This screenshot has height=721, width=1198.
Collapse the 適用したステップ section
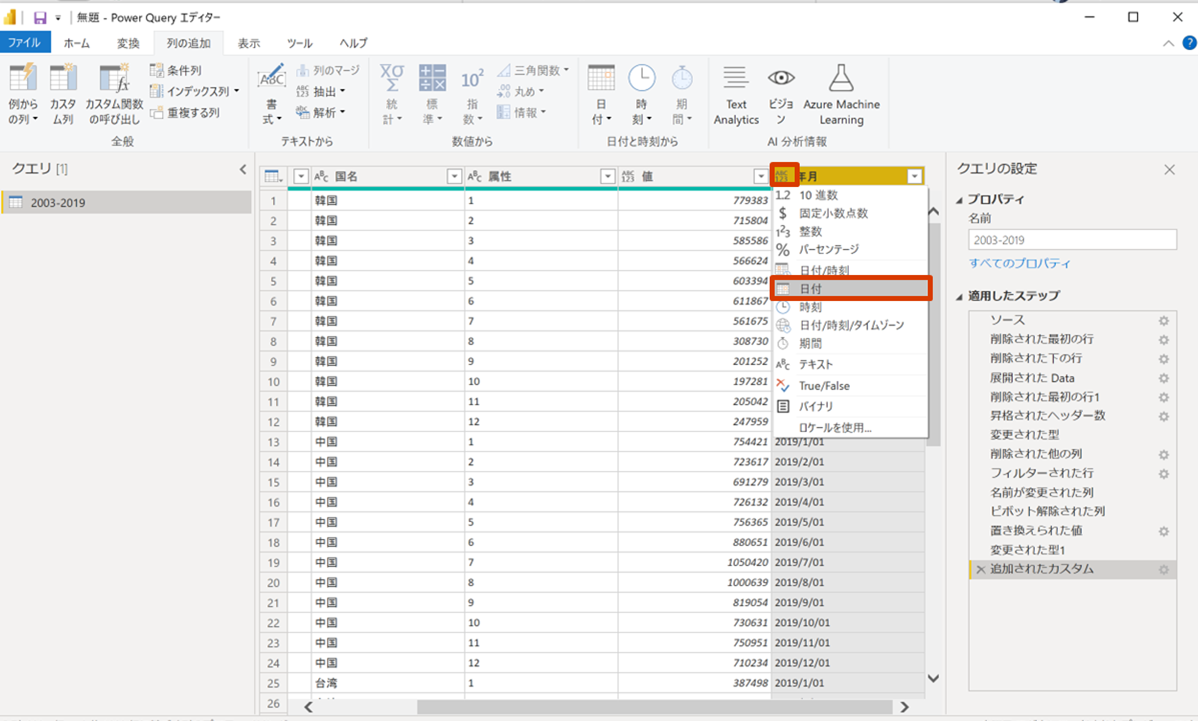[960, 296]
